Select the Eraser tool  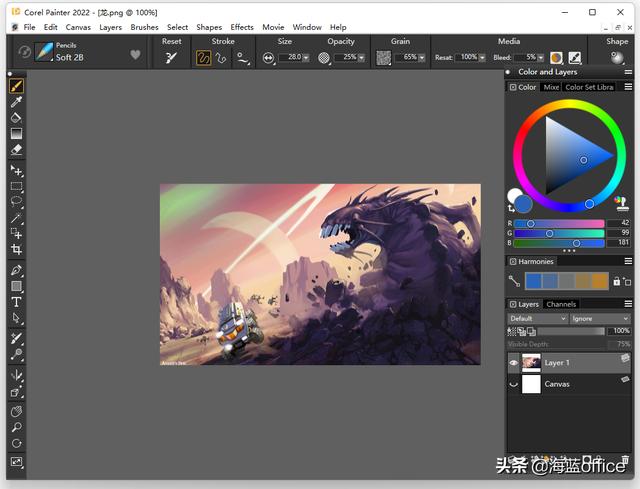point(16,149)
